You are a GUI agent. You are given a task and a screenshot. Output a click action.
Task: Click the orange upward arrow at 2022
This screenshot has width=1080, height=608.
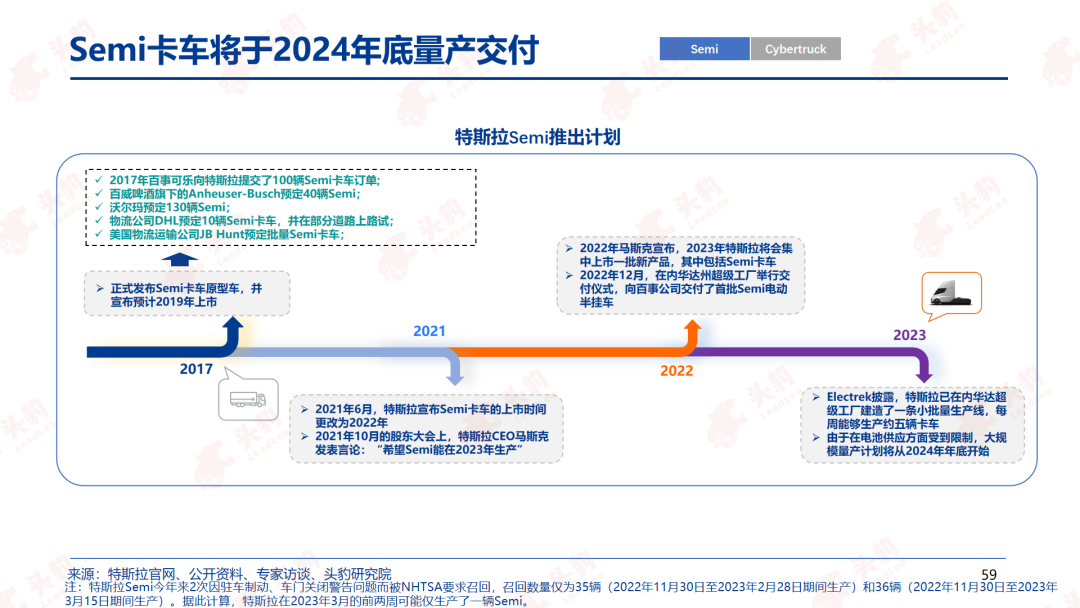pyautogui.click(x=692, y=335)
